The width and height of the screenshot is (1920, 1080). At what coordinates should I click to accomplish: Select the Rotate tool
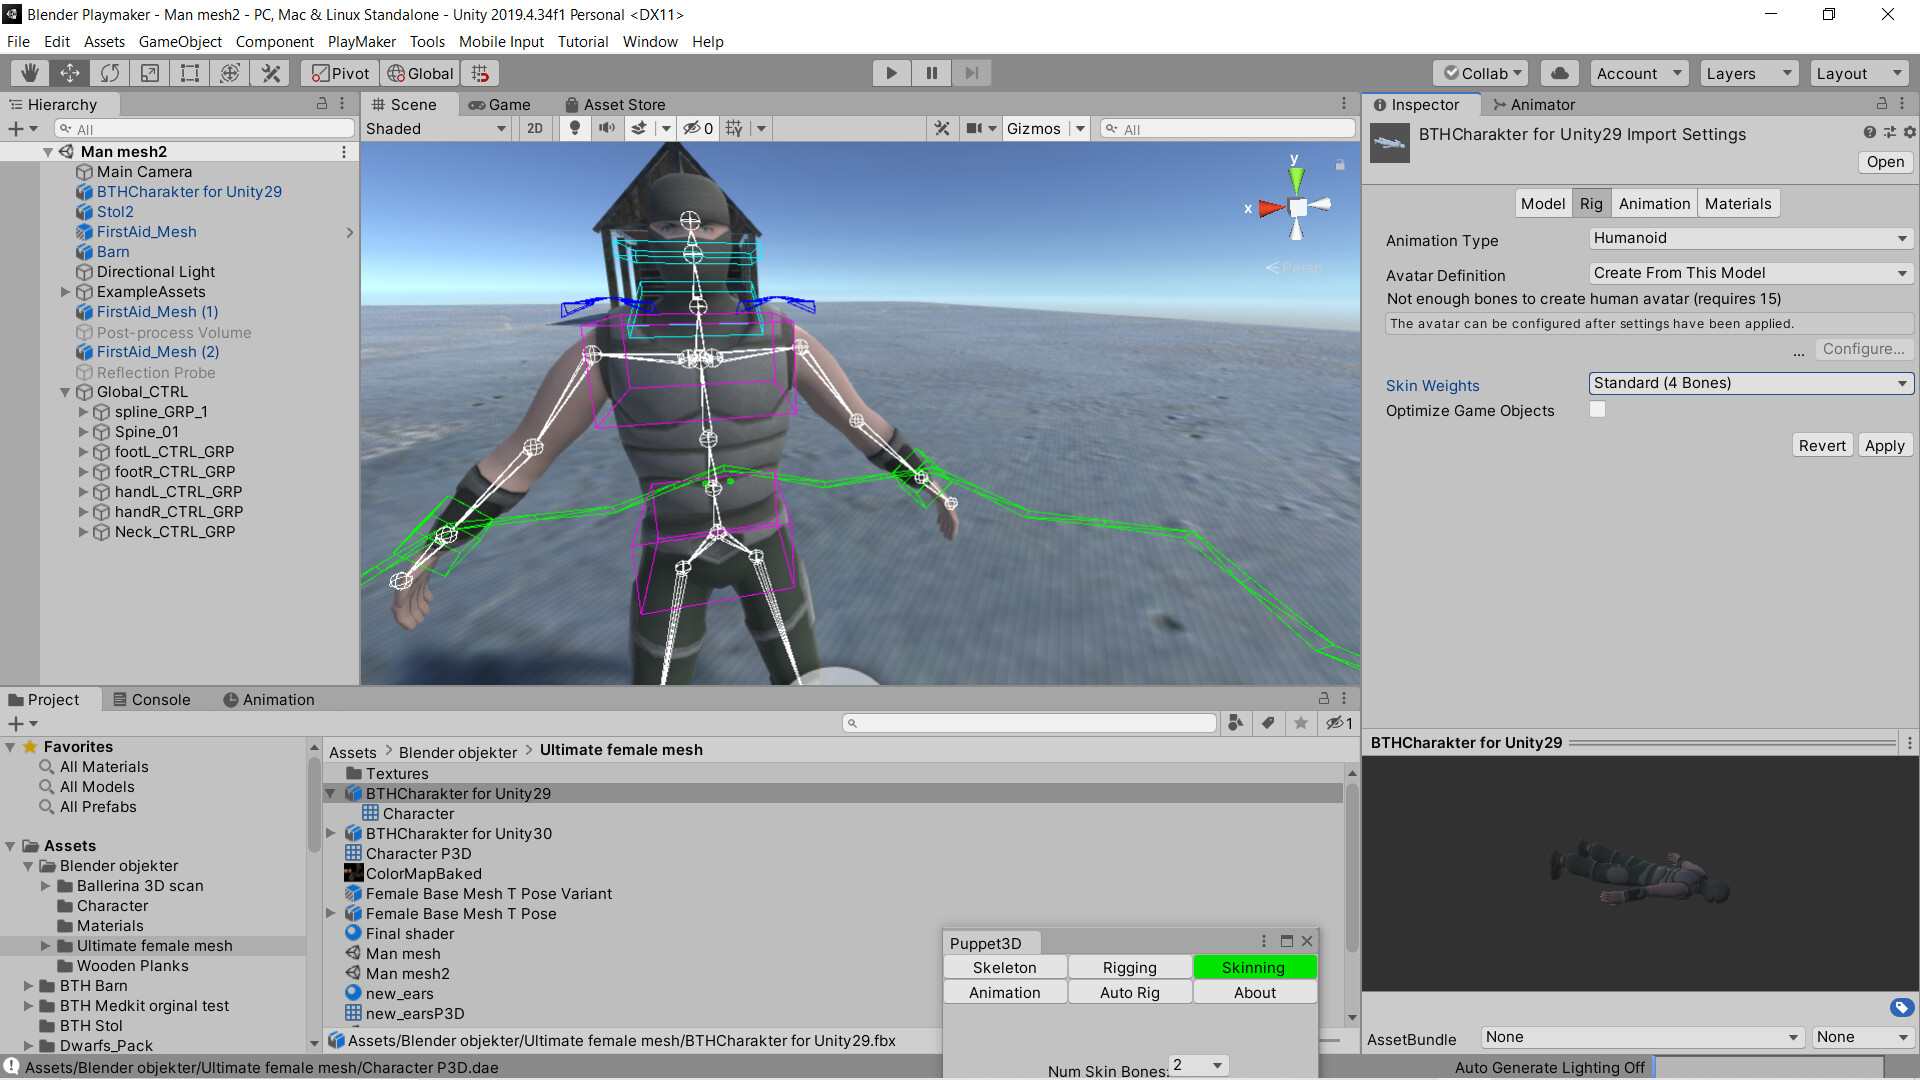click(109, 72)
